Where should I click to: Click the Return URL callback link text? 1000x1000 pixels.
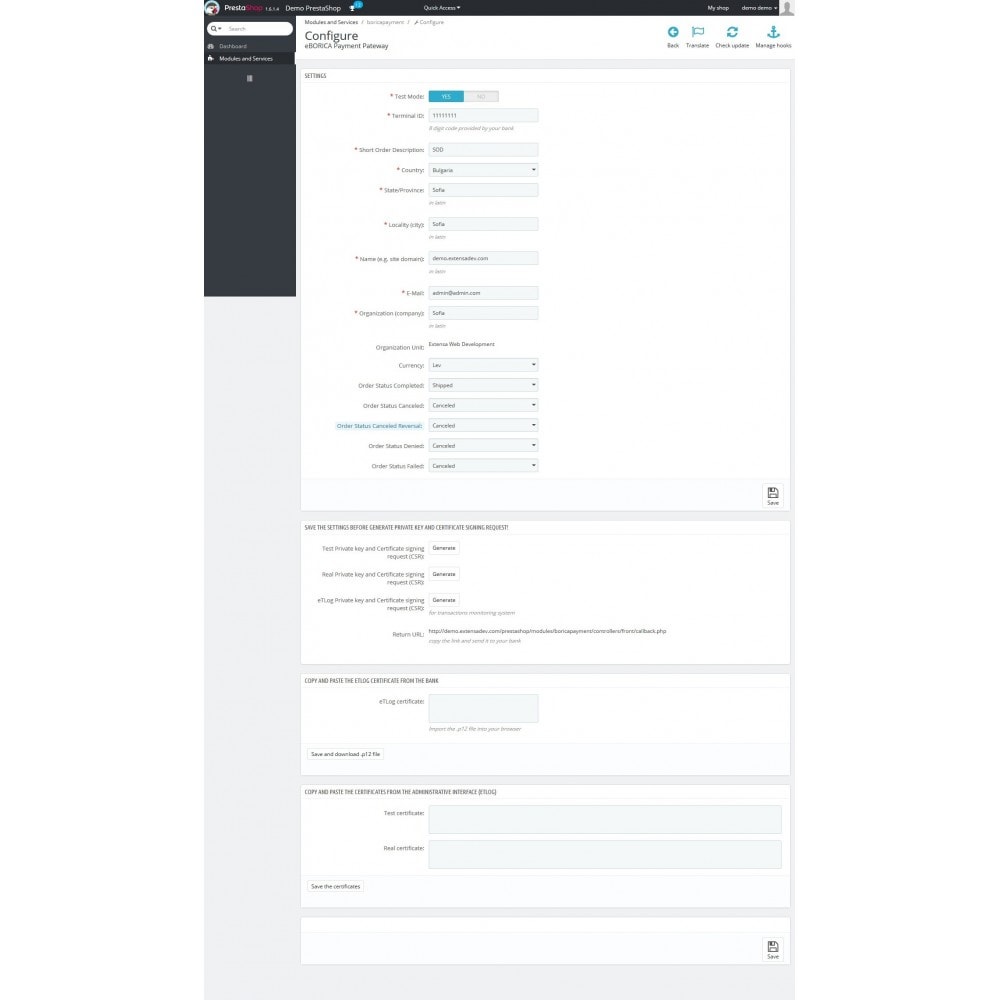click(x=547, y=631)
